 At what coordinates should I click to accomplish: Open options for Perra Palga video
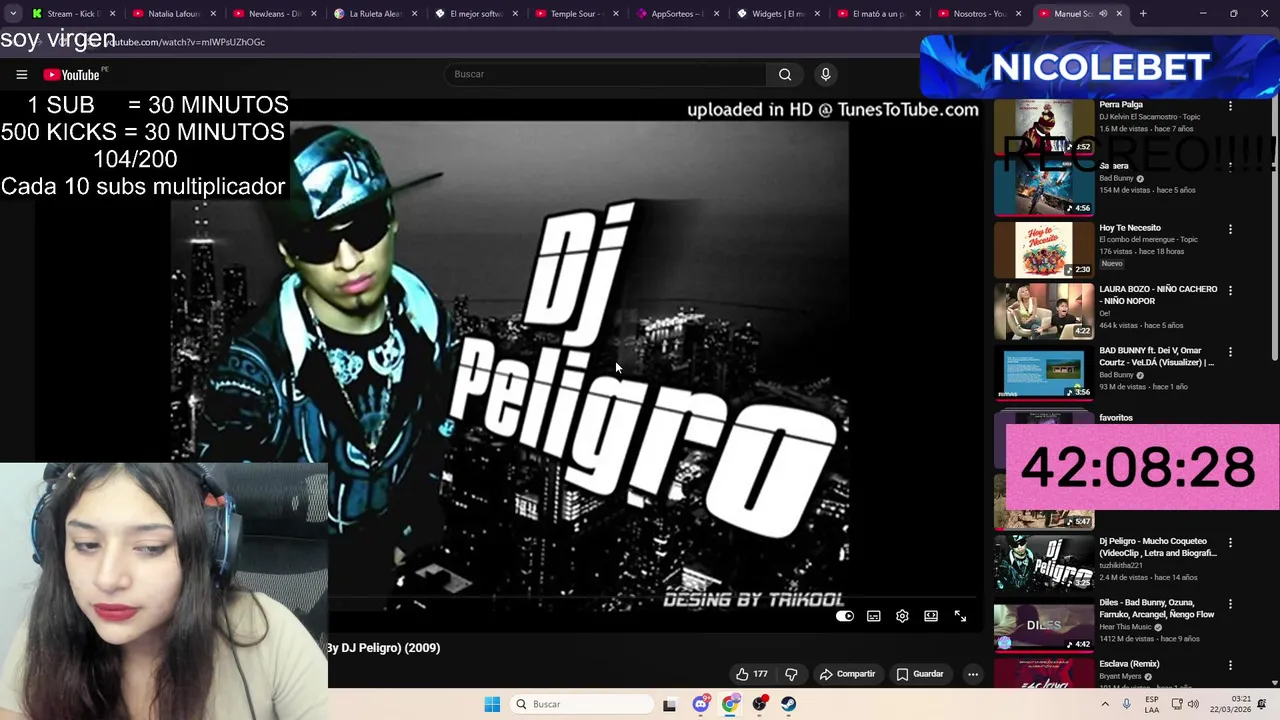[1230, 105]
